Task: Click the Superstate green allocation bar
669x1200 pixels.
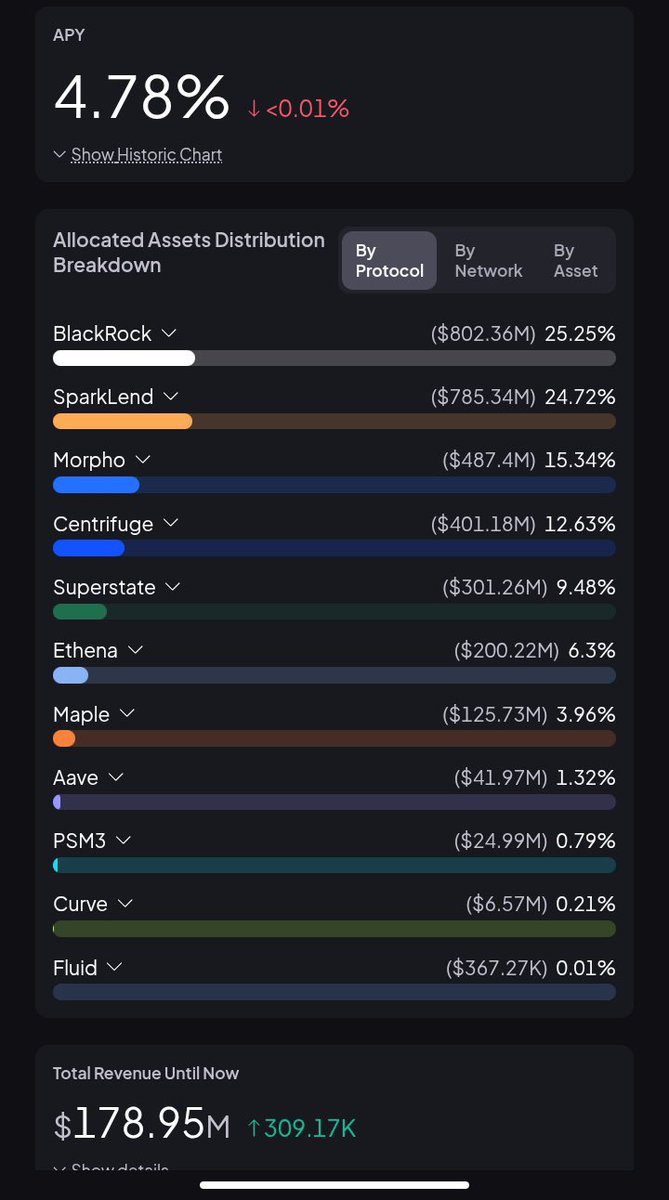Action: pos(79,611)
